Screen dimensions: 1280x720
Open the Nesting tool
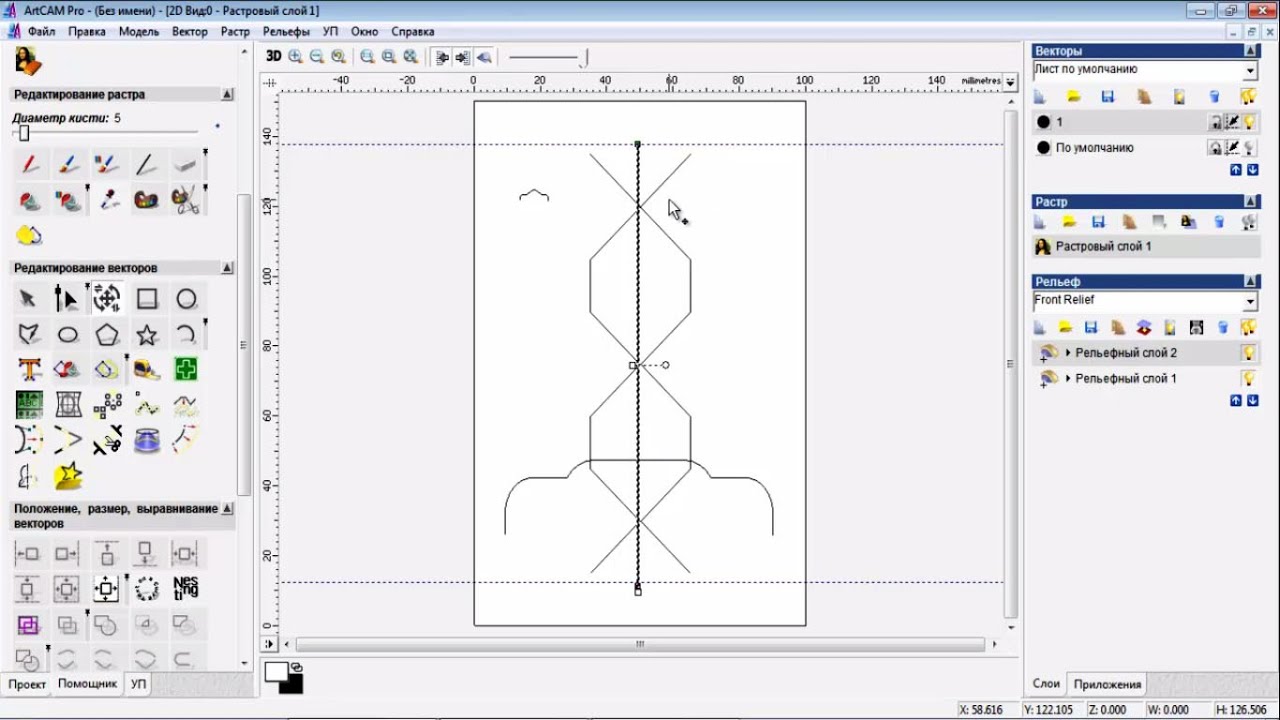click(x=186, y=588)
